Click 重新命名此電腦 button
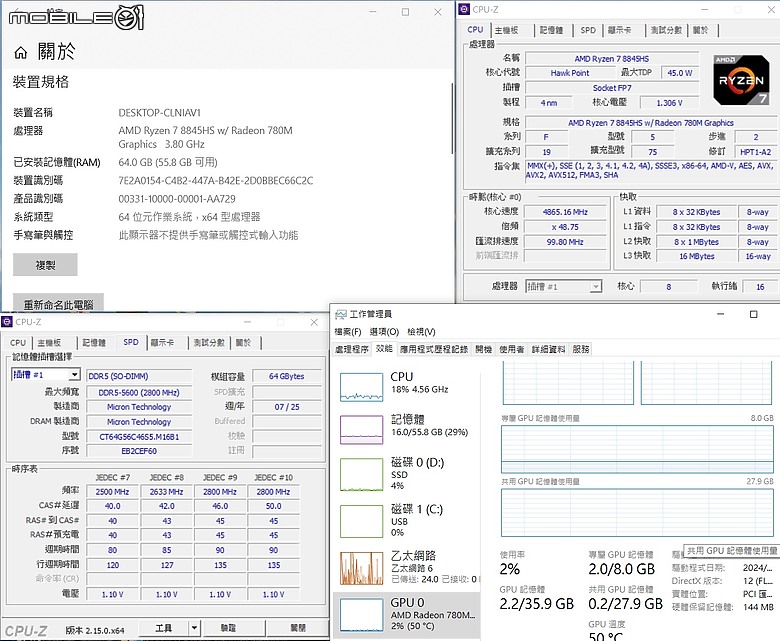The height and width of the screenshot is (641, 780). coord(58,303)
